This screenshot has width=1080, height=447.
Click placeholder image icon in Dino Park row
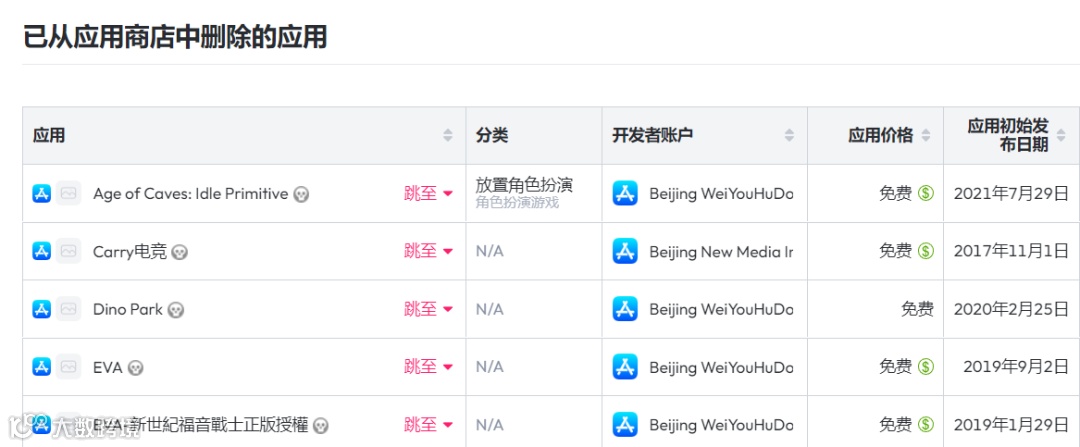[x=68, y=309]
